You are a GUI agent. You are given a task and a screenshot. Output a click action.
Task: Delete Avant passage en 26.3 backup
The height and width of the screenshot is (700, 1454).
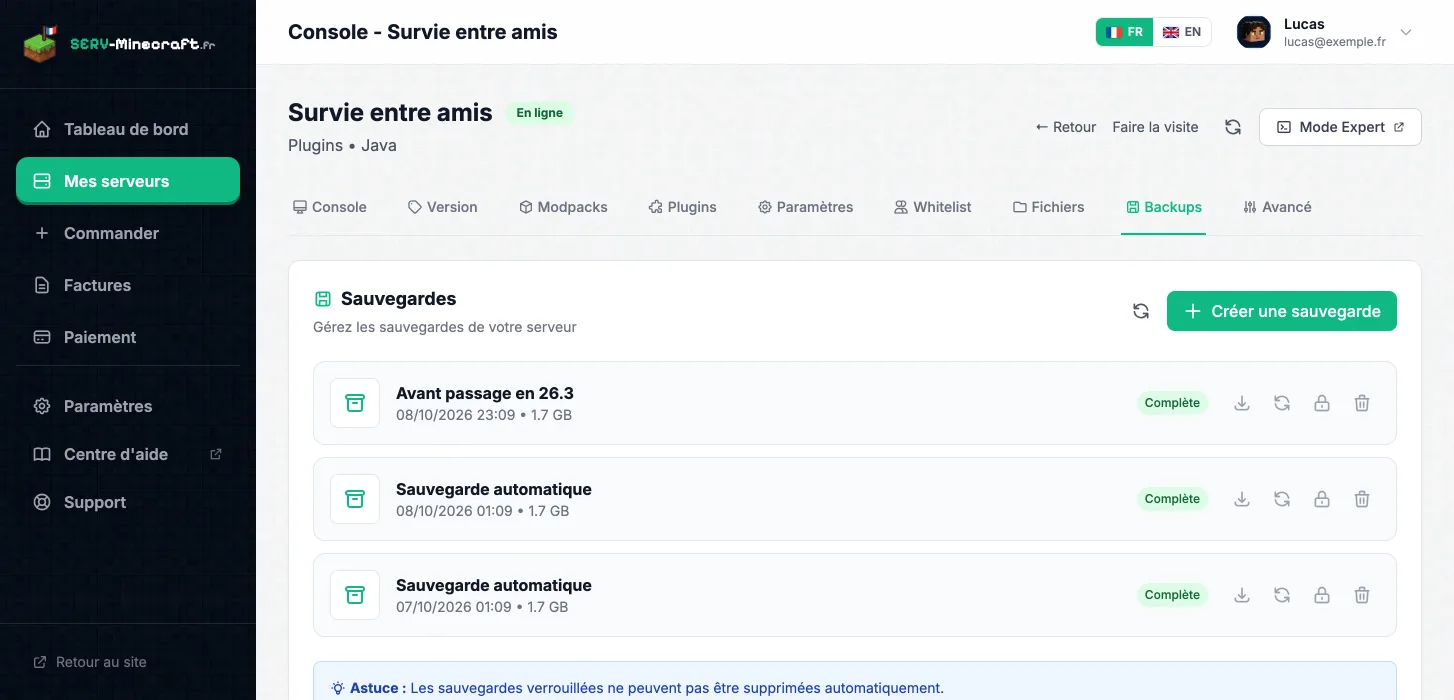pyautogui.click(x=1362, y=403)
